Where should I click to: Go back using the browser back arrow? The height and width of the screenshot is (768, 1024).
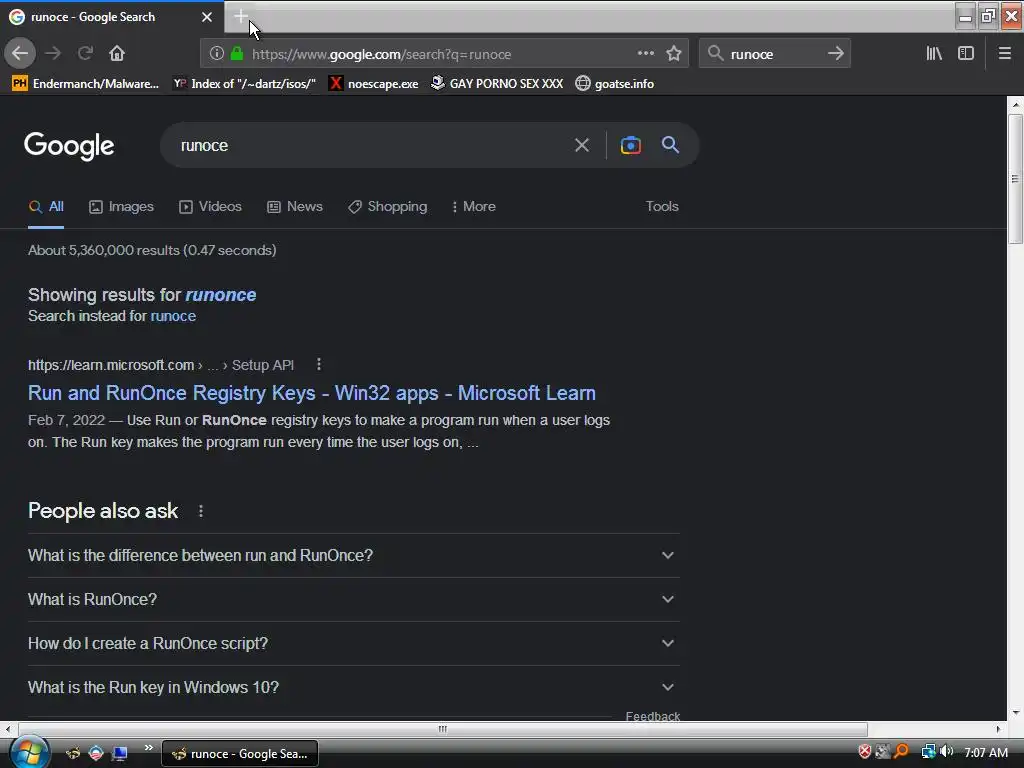(20, 54)
